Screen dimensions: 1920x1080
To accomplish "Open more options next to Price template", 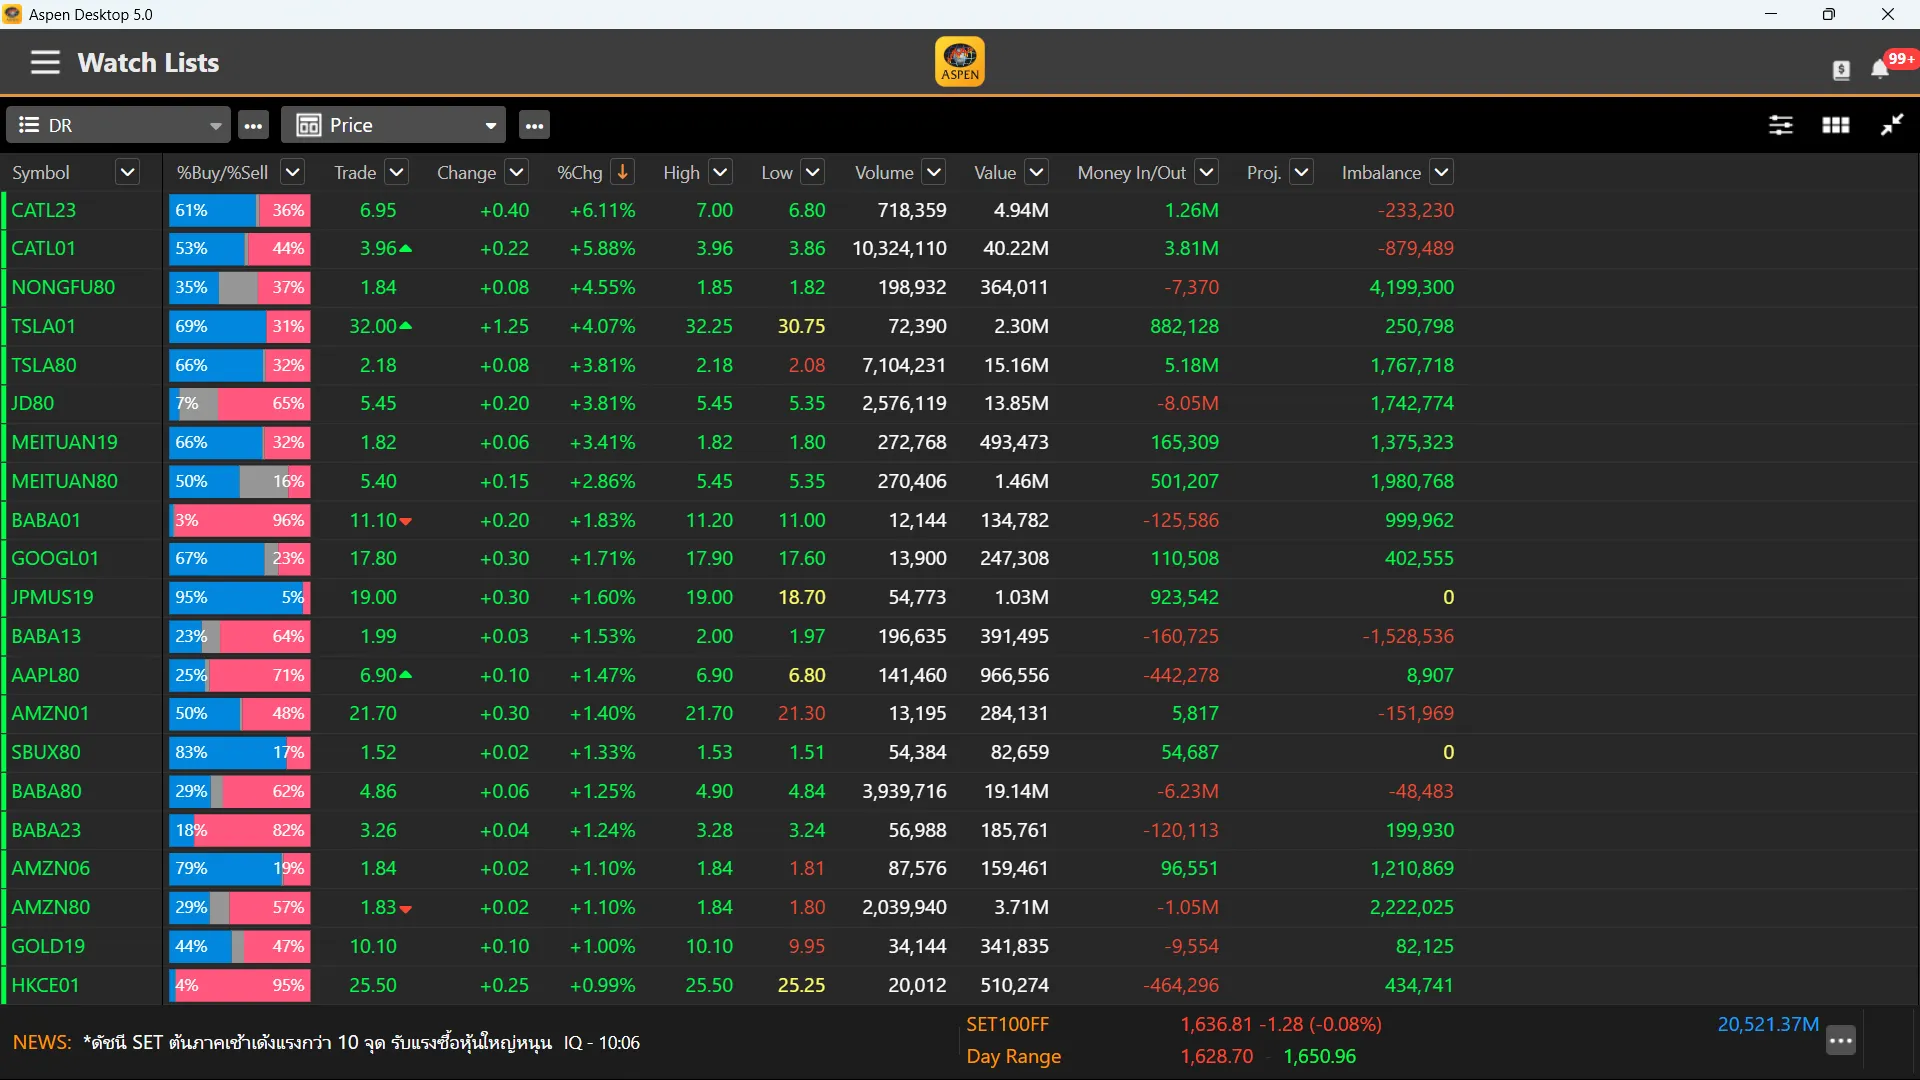I will point(535,126).
